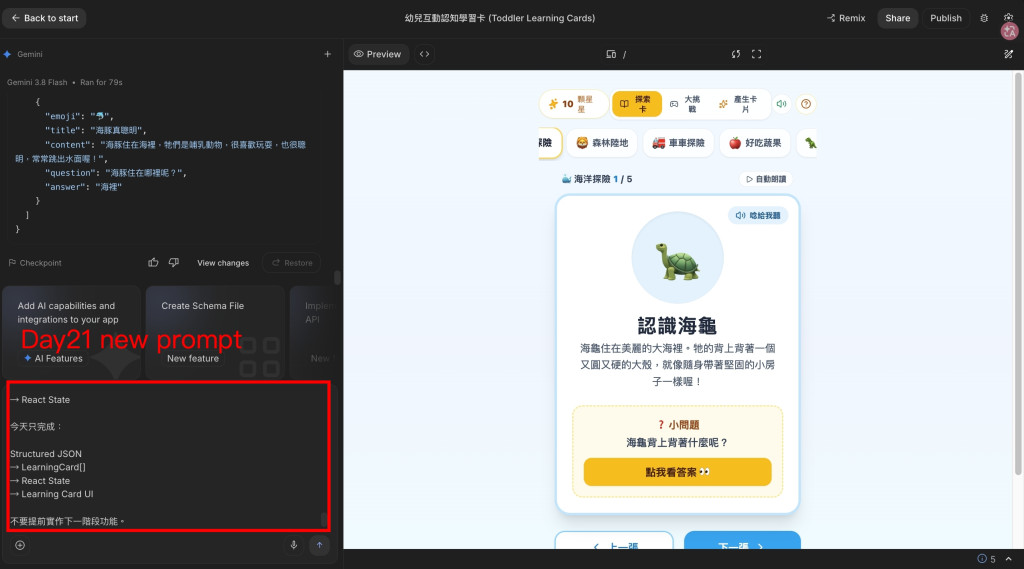Click the project title Toddler Learning Cards
The height and width of the screenshot is (569, 1024).
[x=500, y=18]
